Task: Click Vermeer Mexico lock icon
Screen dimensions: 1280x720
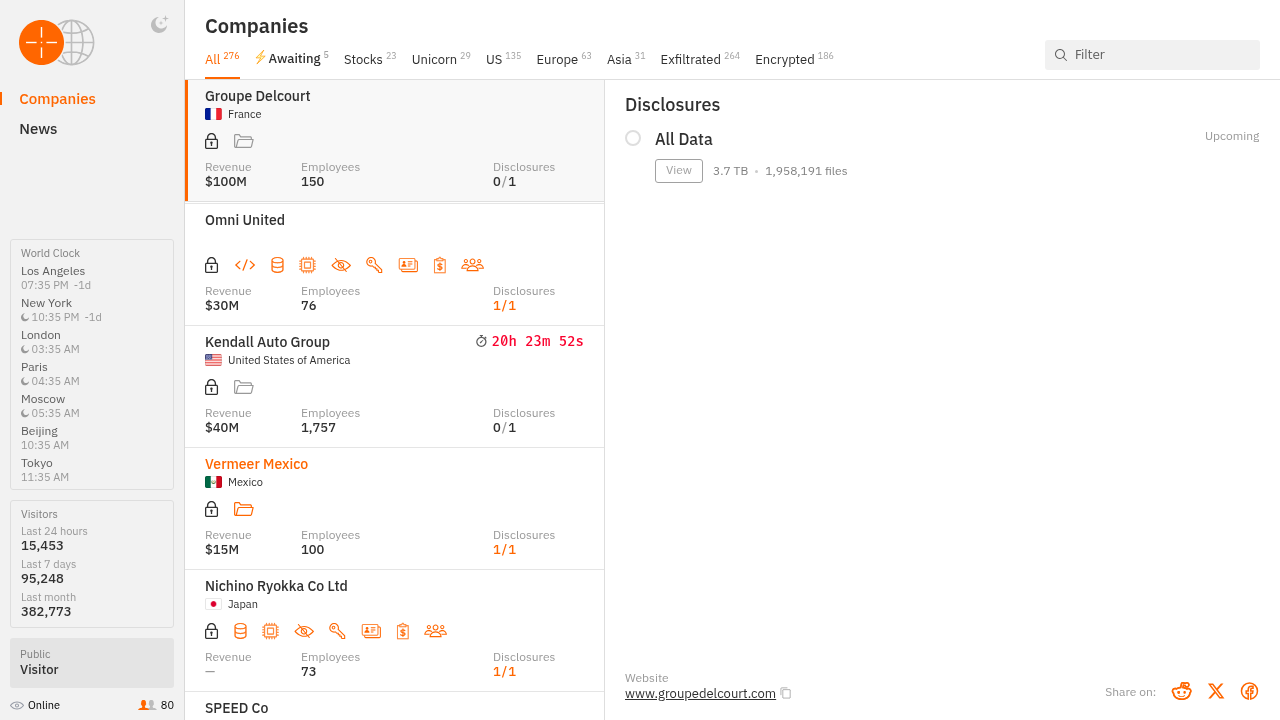Action: (211, 509)
